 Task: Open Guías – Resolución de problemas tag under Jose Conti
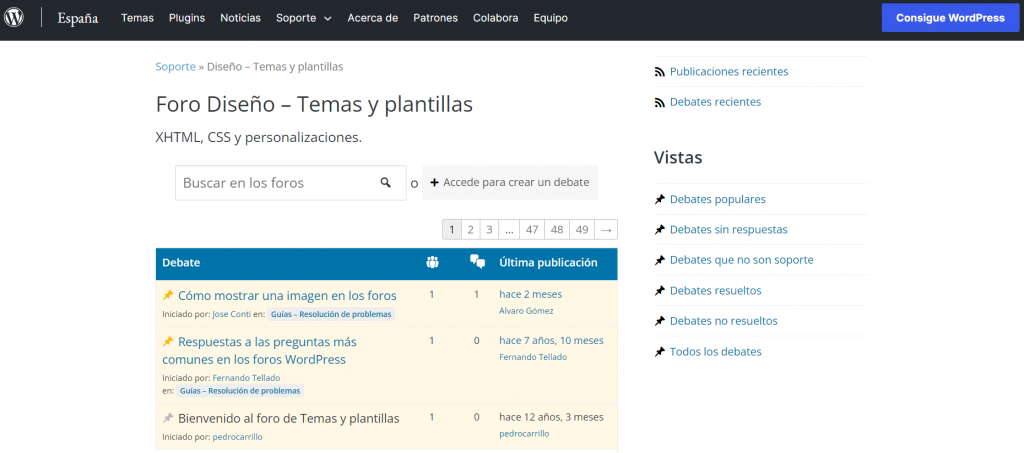pyautogui.click(x=330, y=314)
